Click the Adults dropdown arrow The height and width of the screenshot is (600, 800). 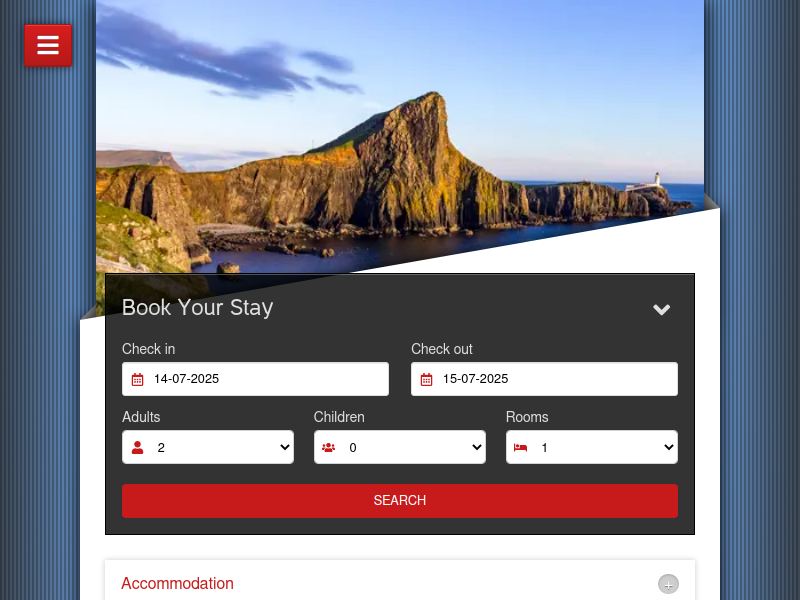tap(285, 447)
